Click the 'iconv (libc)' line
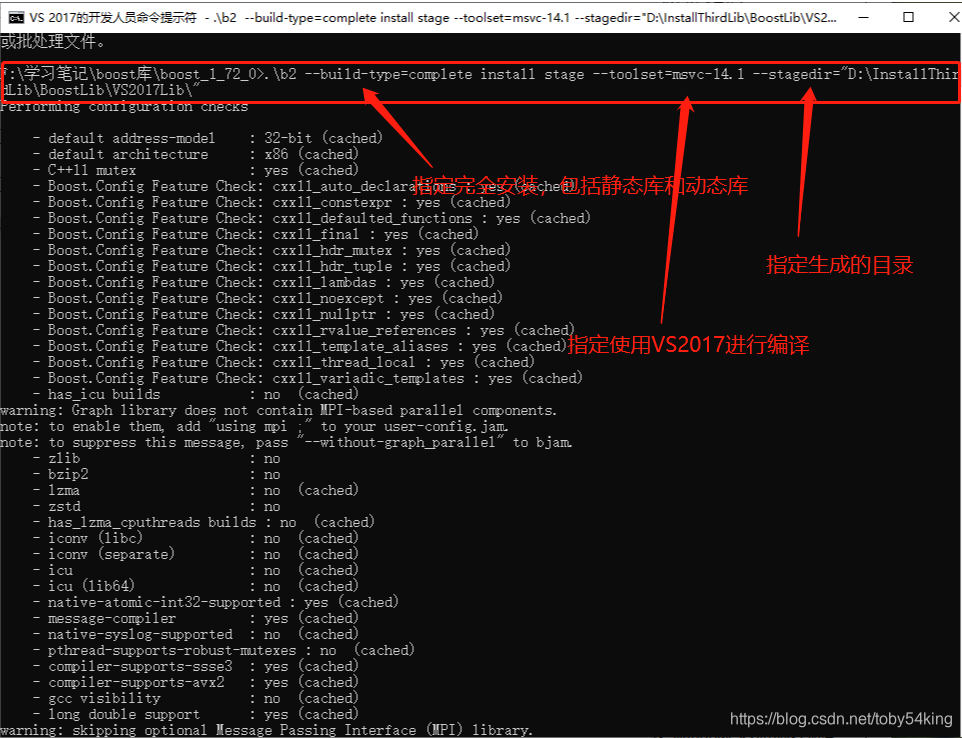Viewport: 962px width, 738px height. (196, 538)
